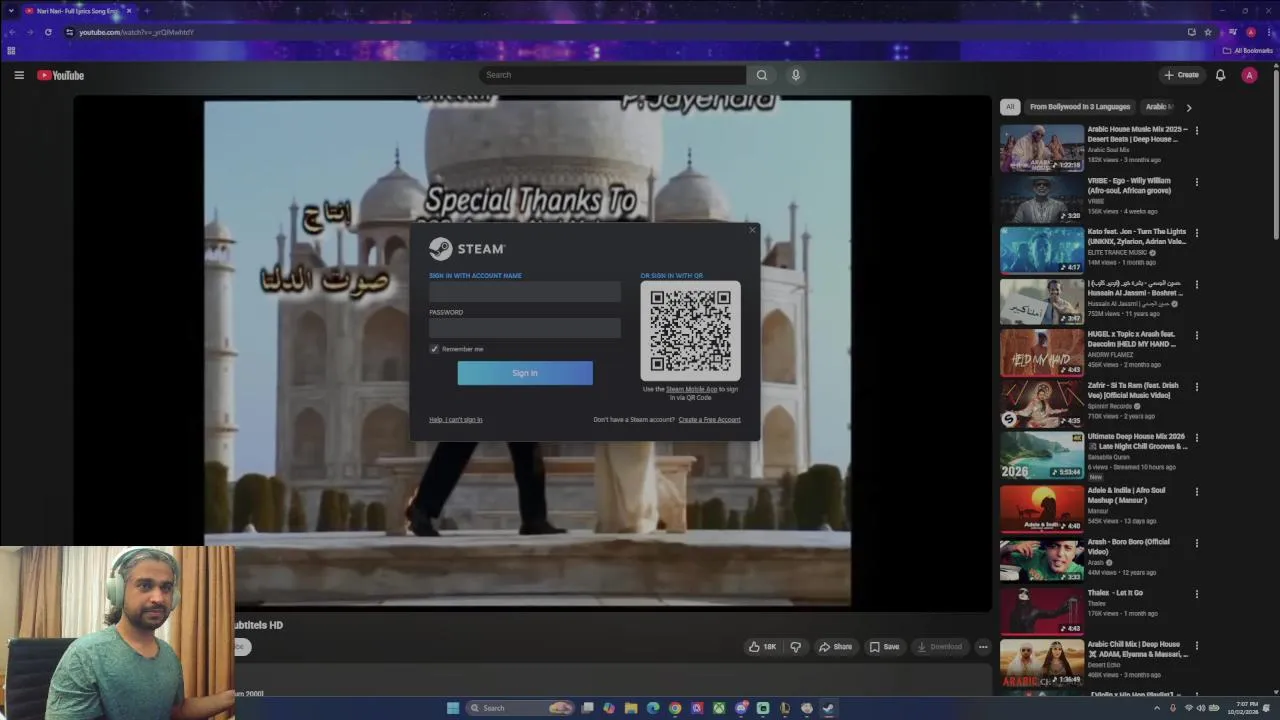This screenshot has width=1280, height=720.
Task: Open Ultimate Deep House Mix 2026 thumbnail
Action: (x=1042, y=456)
